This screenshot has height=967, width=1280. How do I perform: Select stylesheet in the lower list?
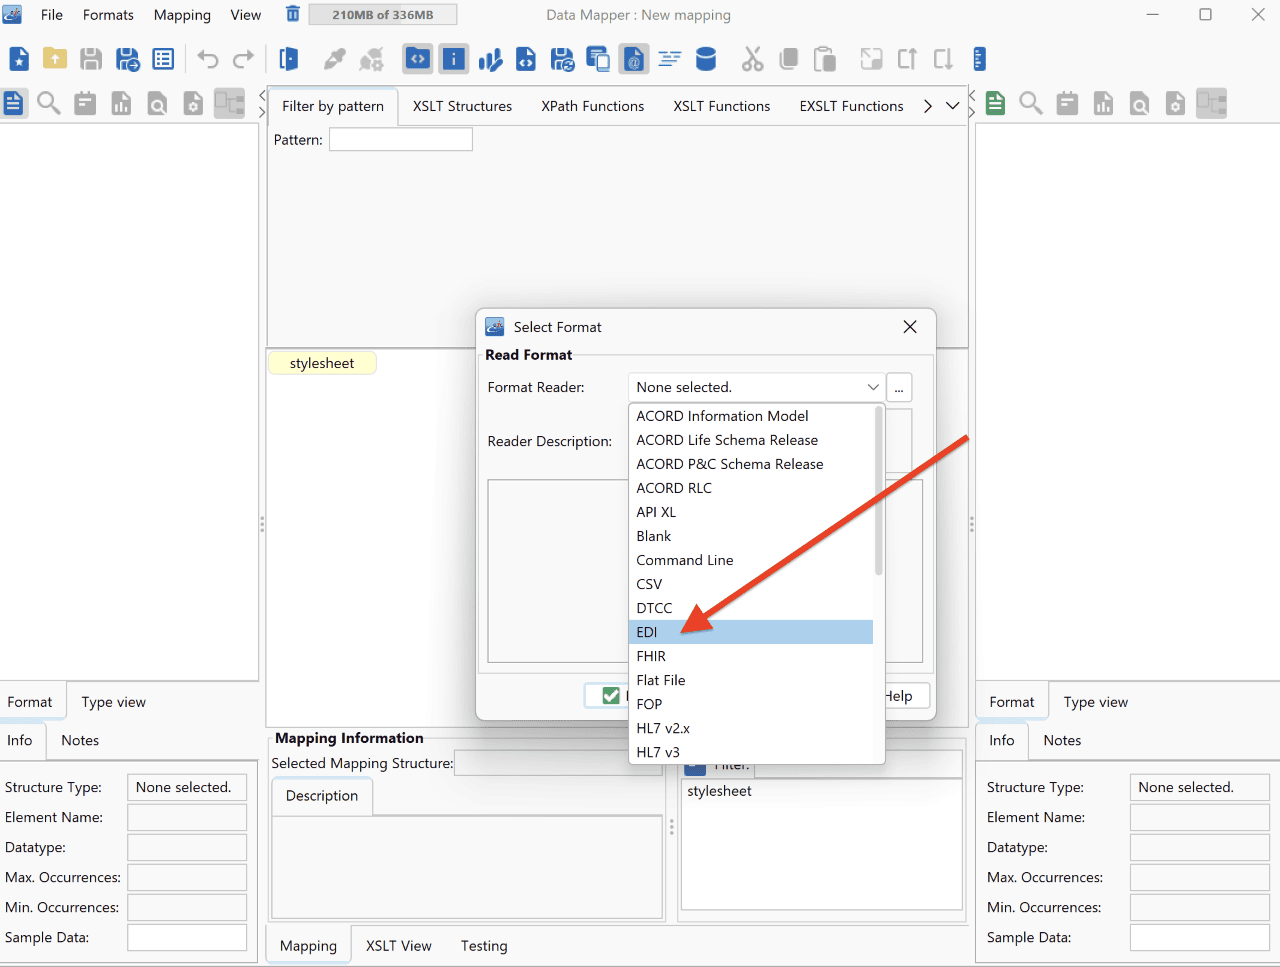[720, 791]
